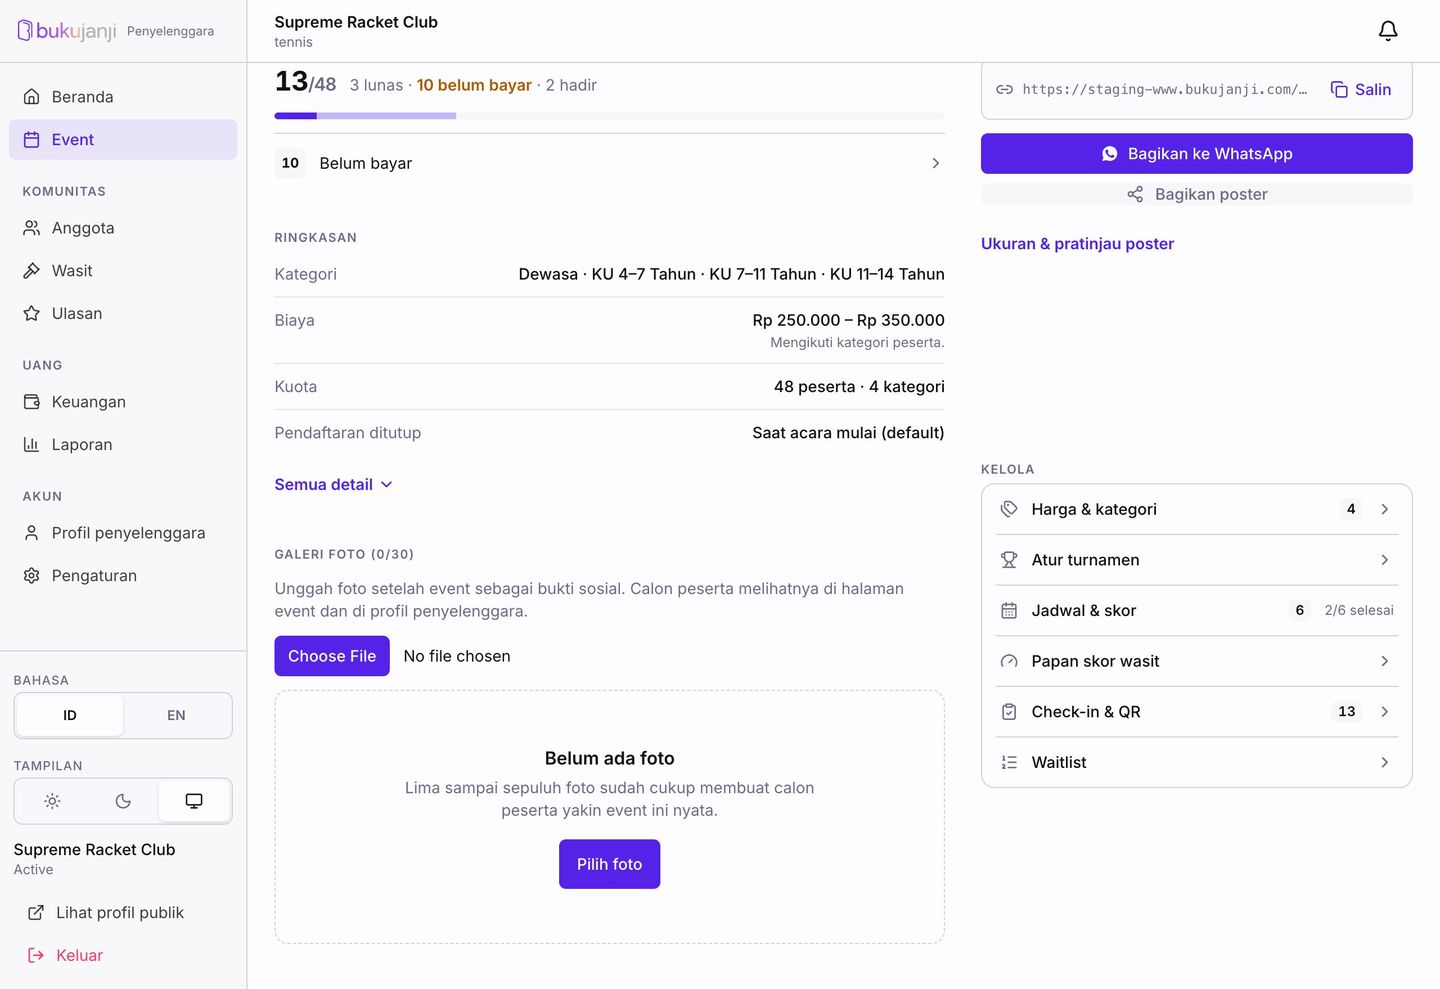Select system theme monitor icon
This screenshot has height=989, width=1440.
[194, 801]
